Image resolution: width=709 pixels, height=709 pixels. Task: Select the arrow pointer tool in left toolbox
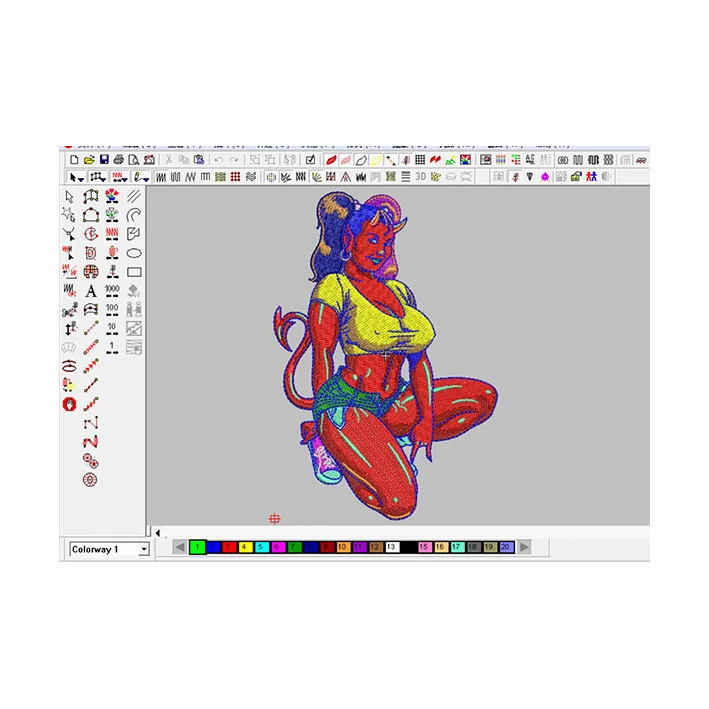pyautogui.click(x=69, y=196)
